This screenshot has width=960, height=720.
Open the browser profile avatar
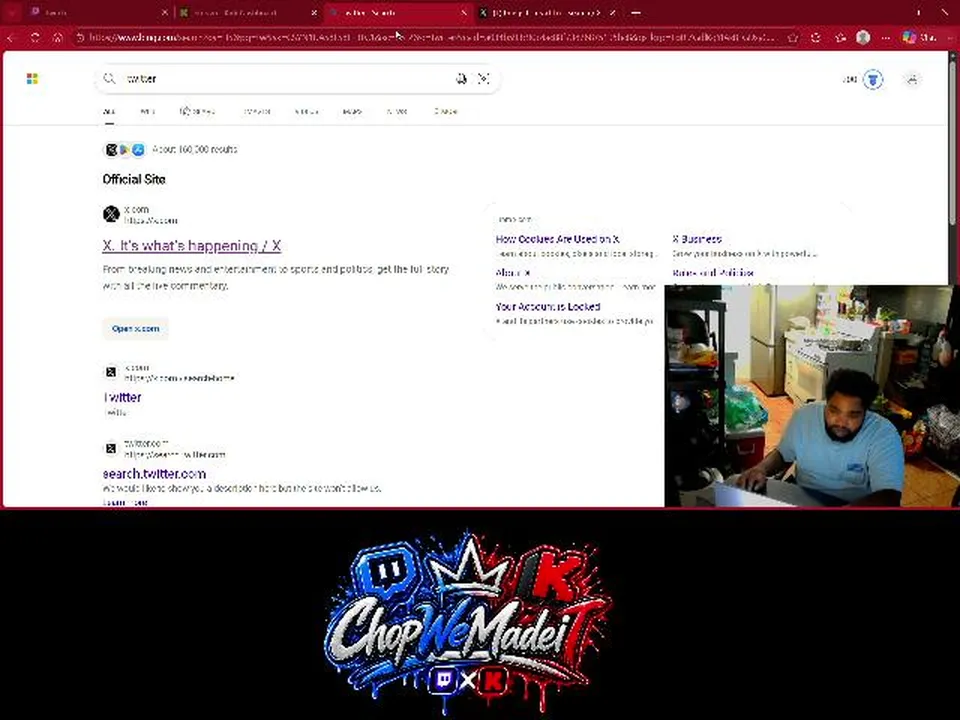pyautogui.click(x=863, y=38)
